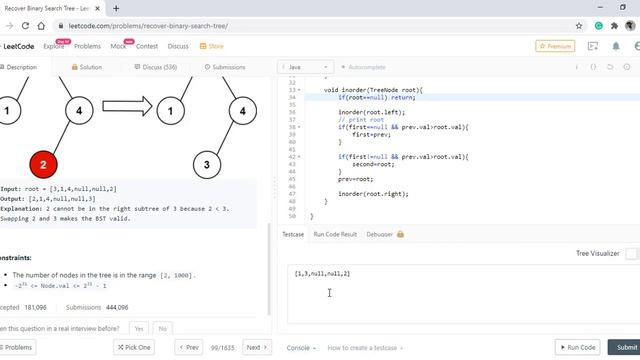This screenshot has width=640, height=360.
Task: Open the browser extensions puzzle icon
Action: point(614,26)
